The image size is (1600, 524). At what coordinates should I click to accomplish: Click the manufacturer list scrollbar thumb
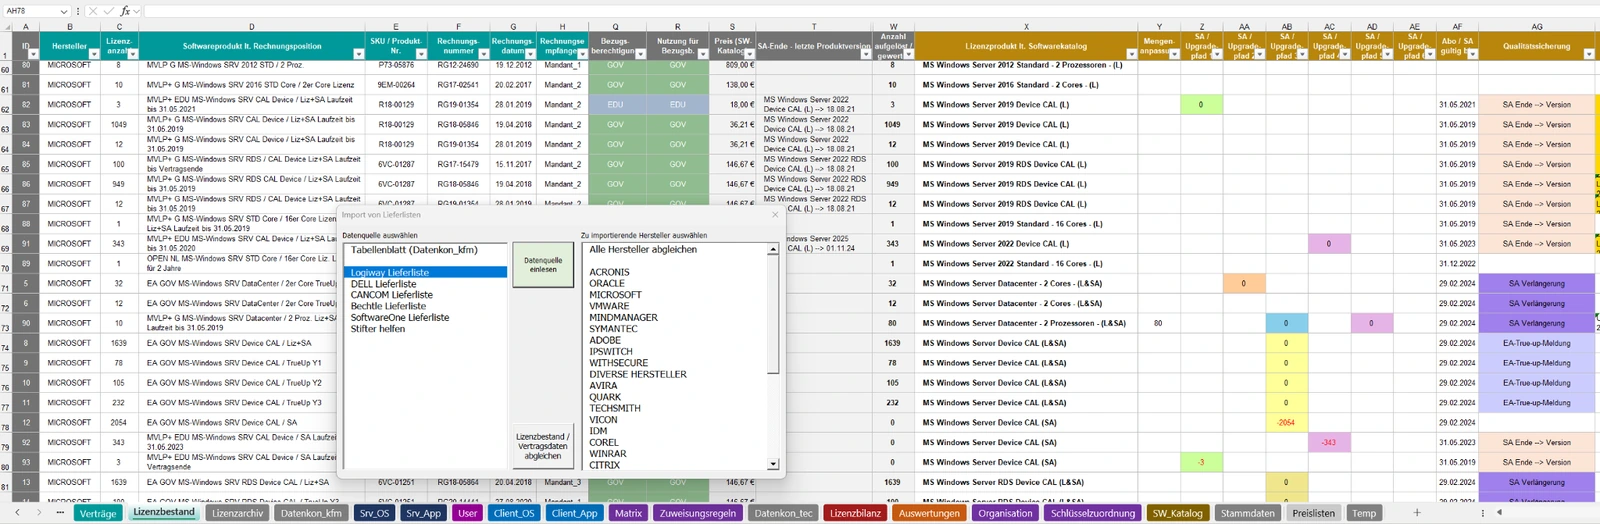pyautogui.click(x=773, y=313)
